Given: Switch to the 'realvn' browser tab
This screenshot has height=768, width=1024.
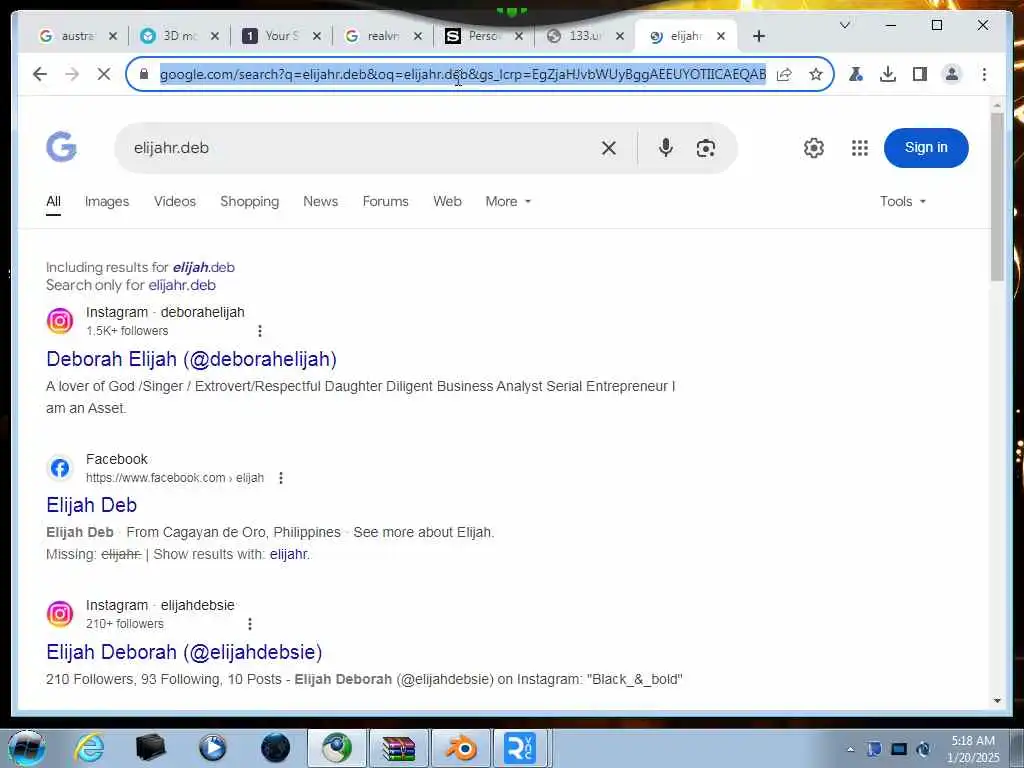Looking at the screenshot, I should click(383, 37).
